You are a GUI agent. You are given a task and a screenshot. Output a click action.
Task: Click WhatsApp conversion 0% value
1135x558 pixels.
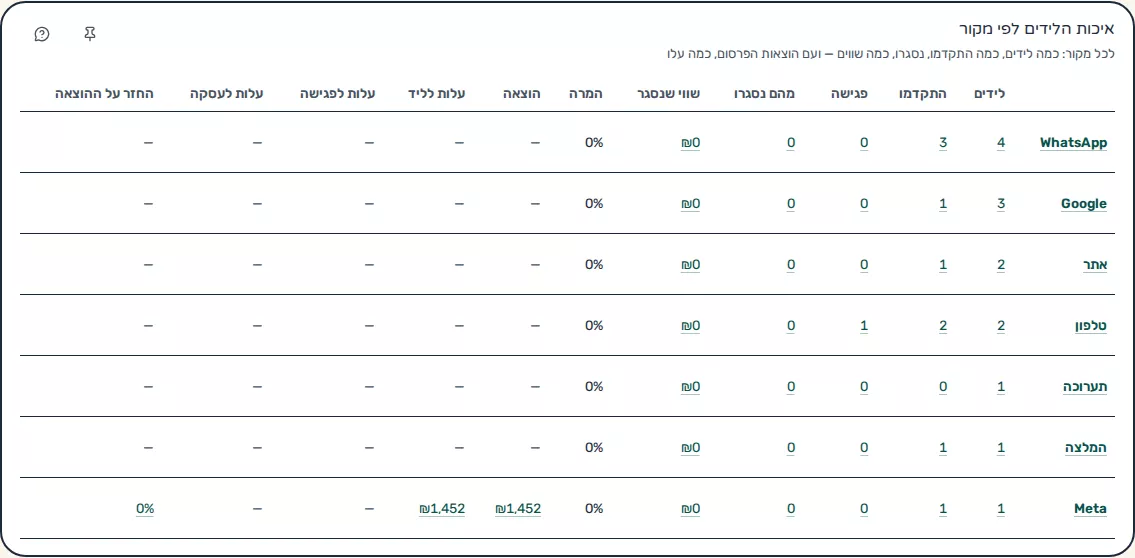tap(594, 143)
